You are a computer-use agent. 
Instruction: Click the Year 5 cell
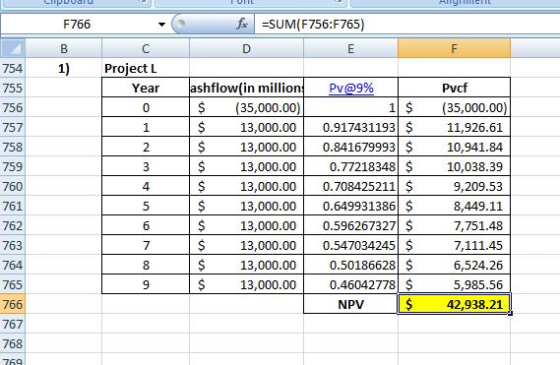(x=145, y=206)
